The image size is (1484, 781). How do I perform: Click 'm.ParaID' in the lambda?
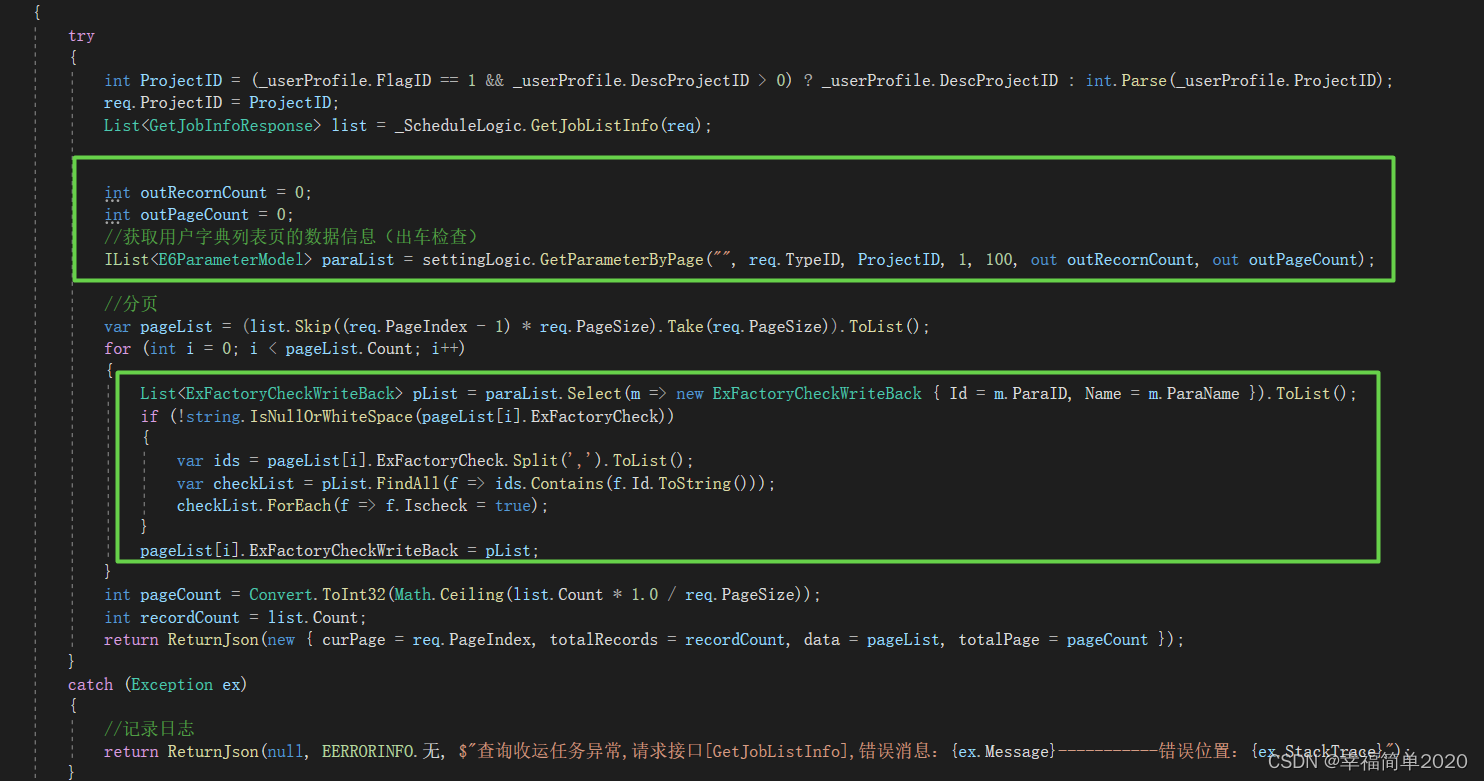click(x=1029, y=394)
